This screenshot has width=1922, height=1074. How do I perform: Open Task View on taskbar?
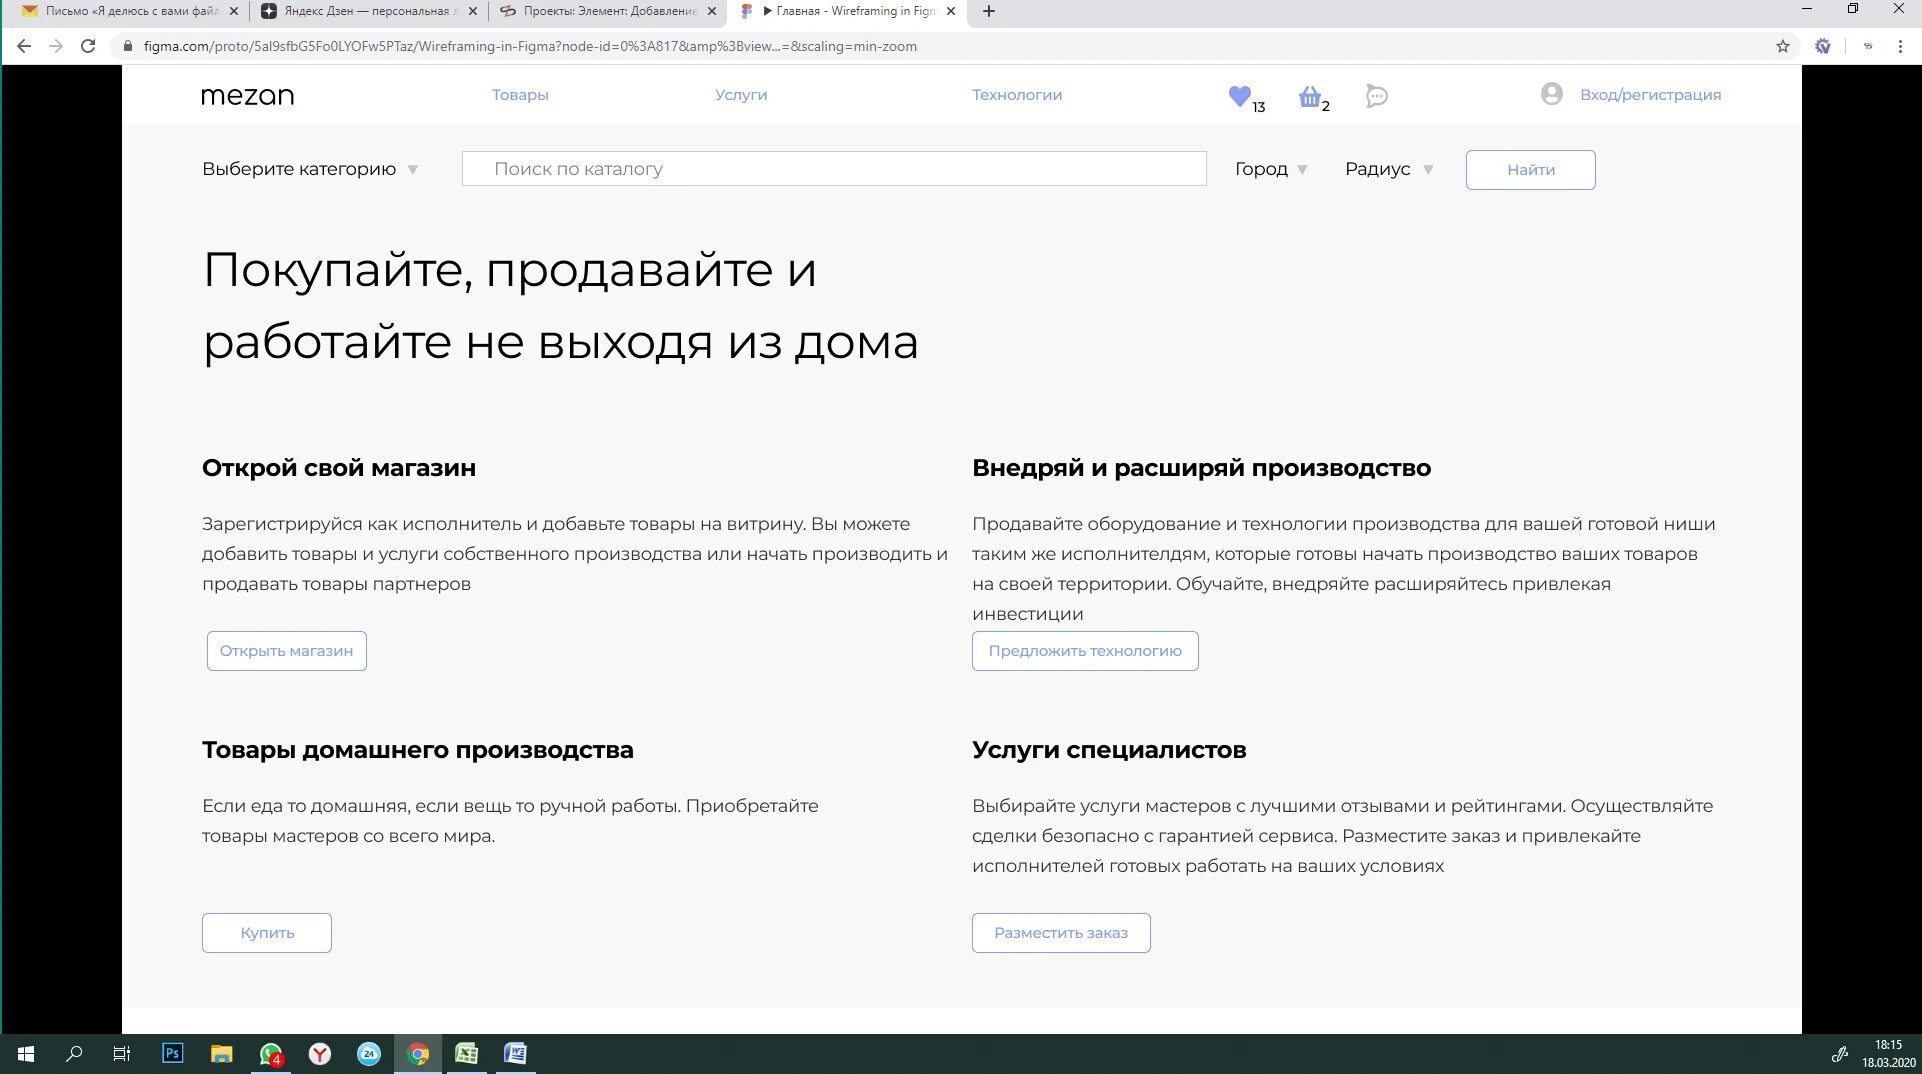click(122, 1054)
